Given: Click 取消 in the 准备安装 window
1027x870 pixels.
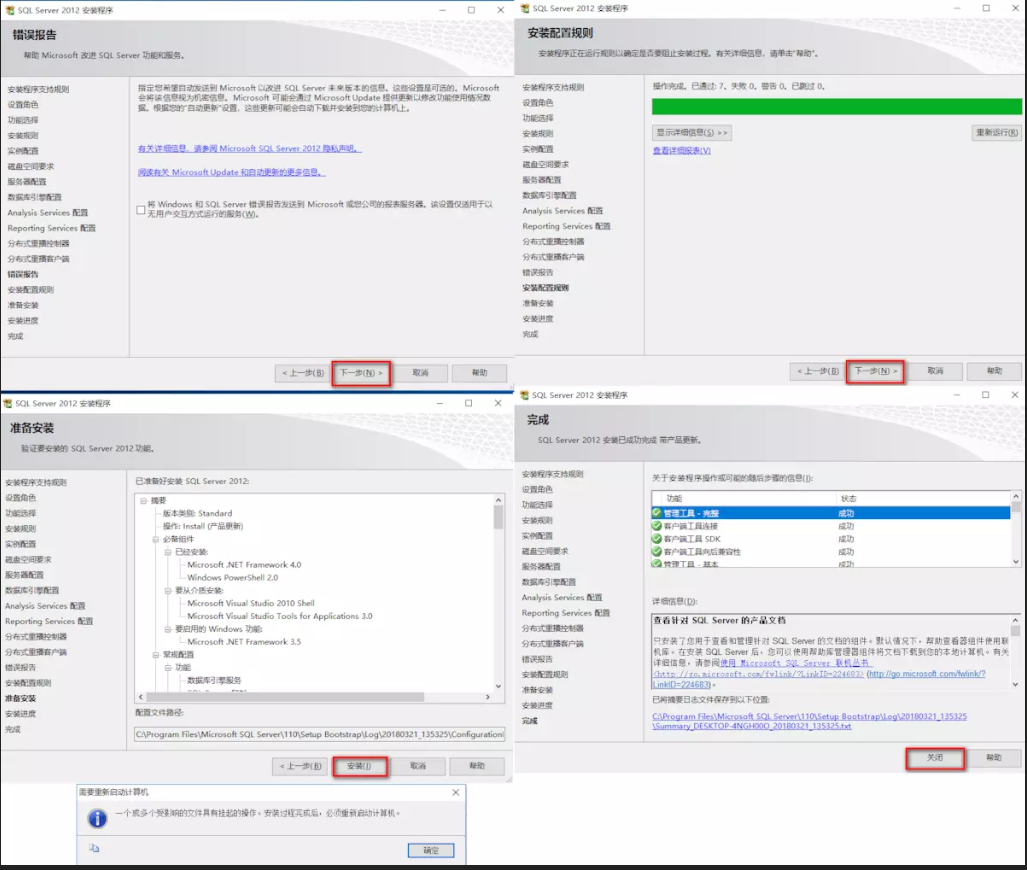Looking at the screenshot, I should [418, 766].
